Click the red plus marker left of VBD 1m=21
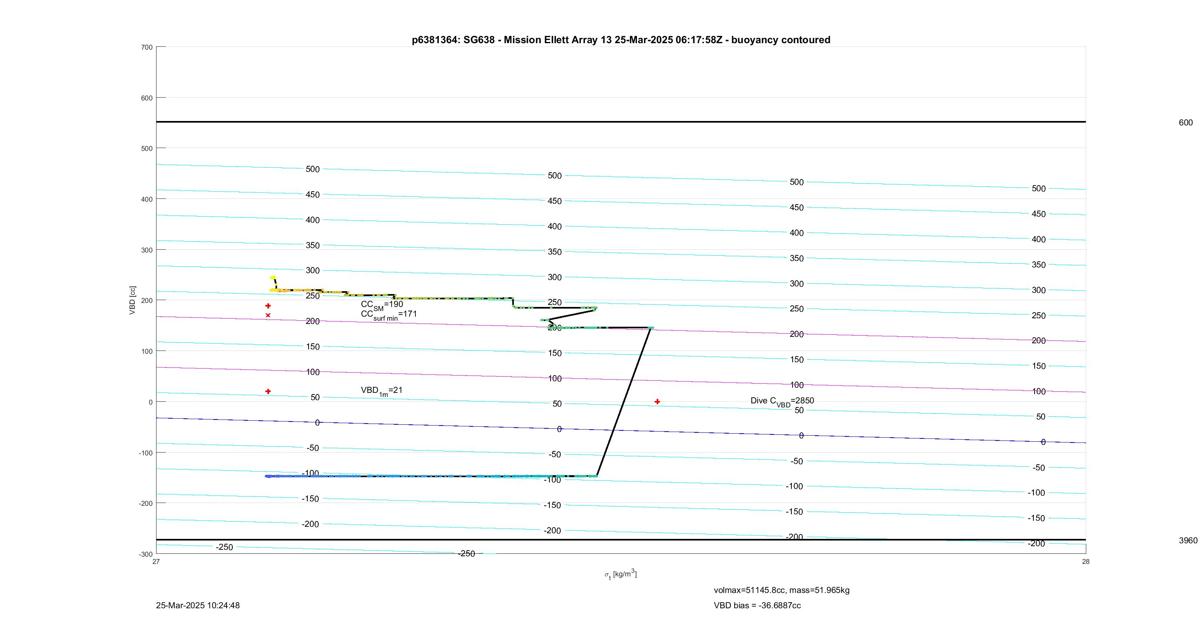The image size is (1200, 622). 268,391
